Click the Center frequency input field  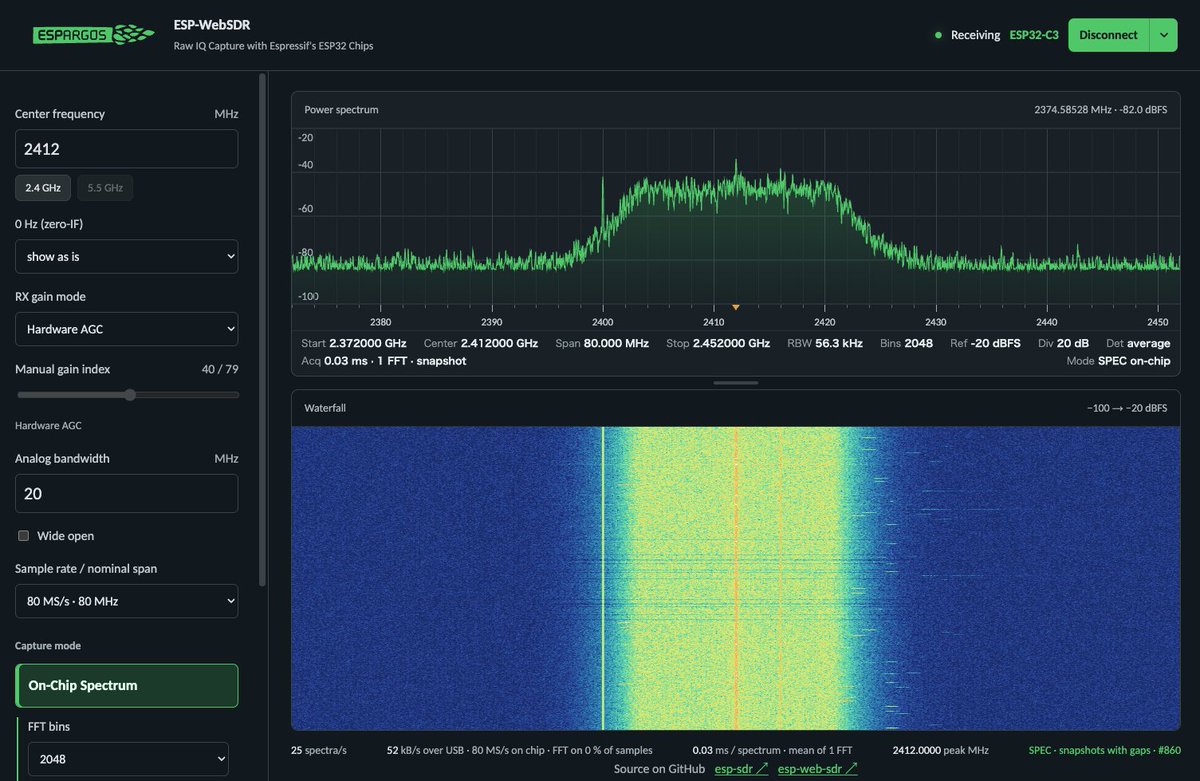pos(127,149)
